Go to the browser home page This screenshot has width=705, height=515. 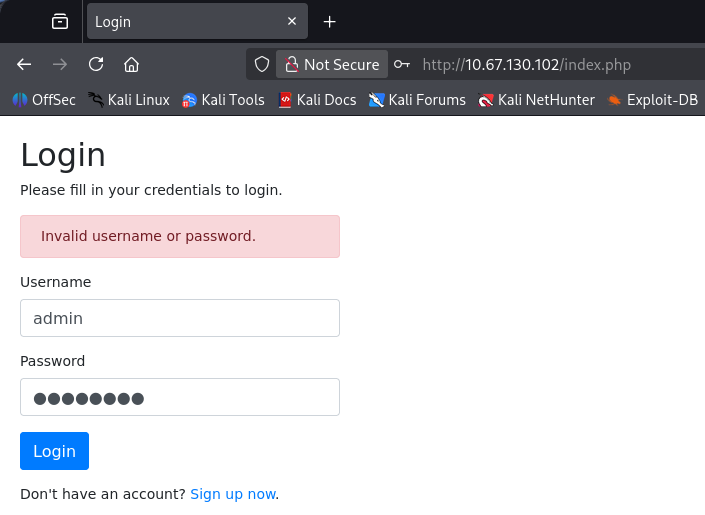(131, 64)
